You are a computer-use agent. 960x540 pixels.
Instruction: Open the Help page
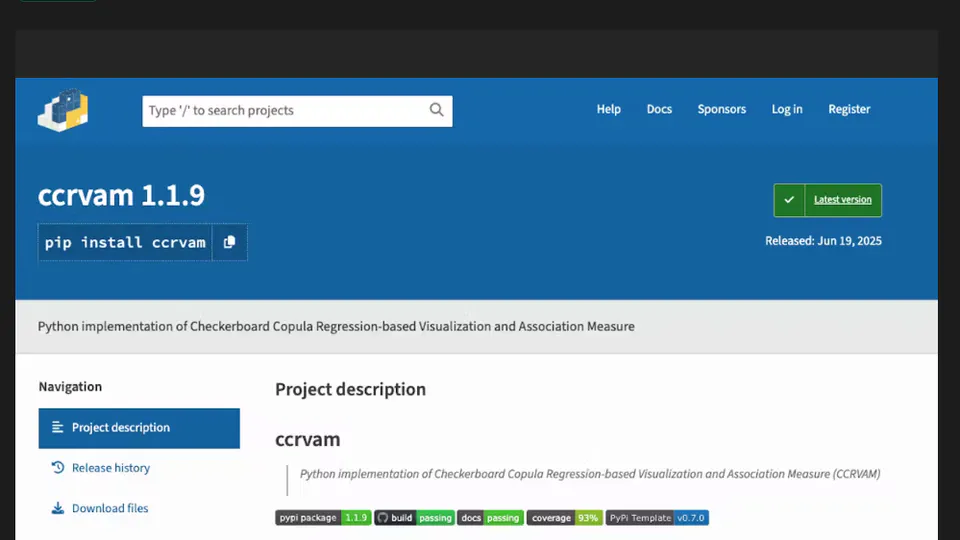coord(608,109)
